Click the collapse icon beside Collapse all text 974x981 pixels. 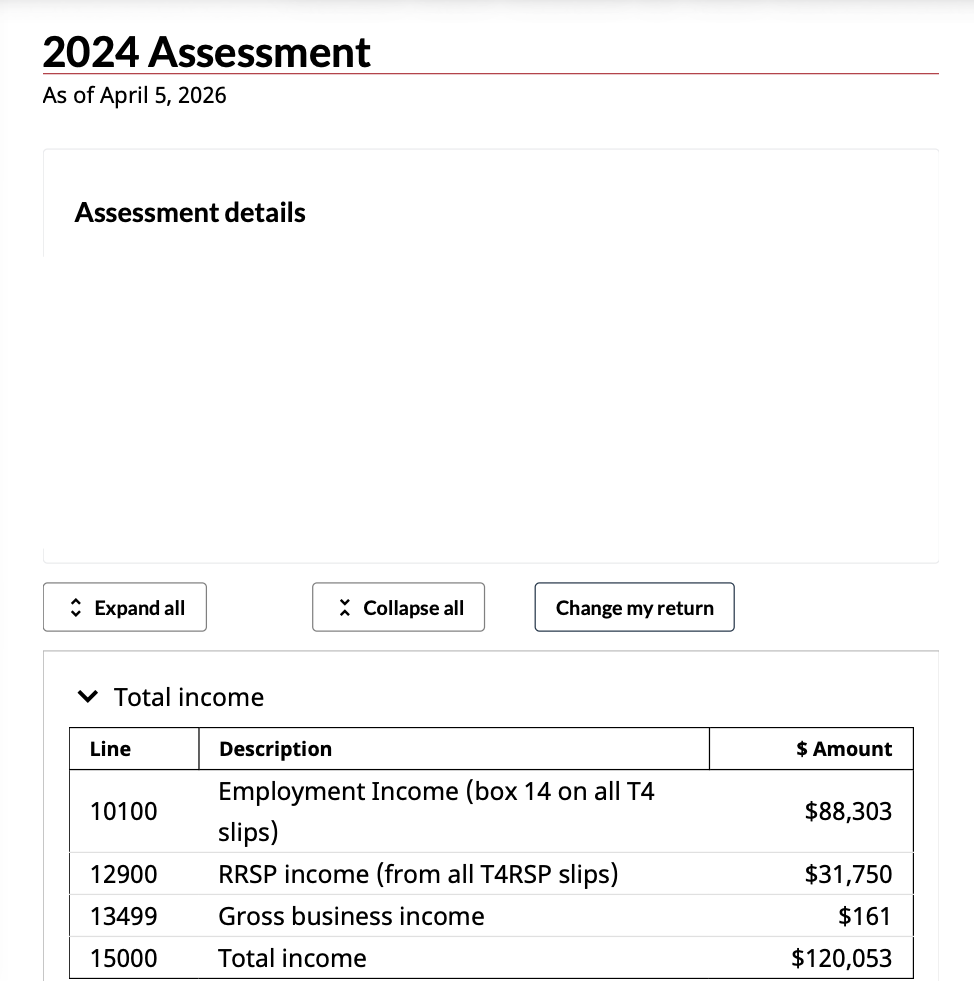344,606
